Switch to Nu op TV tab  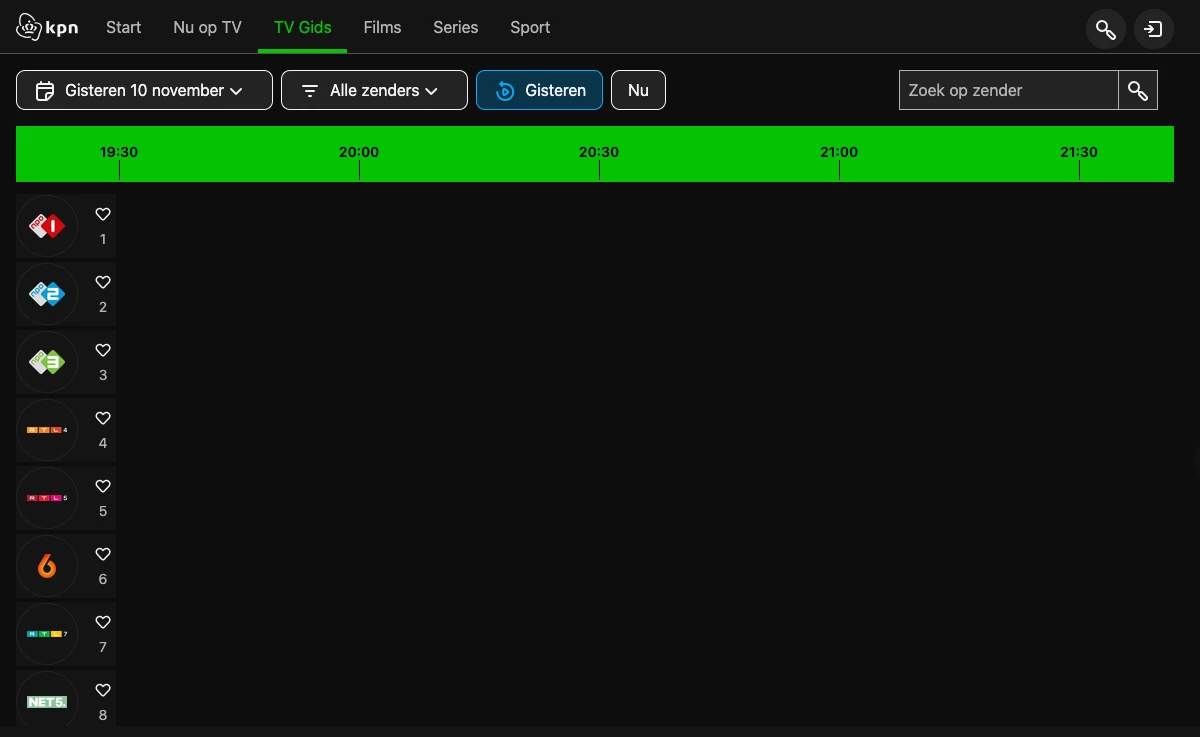click(207, 28)
